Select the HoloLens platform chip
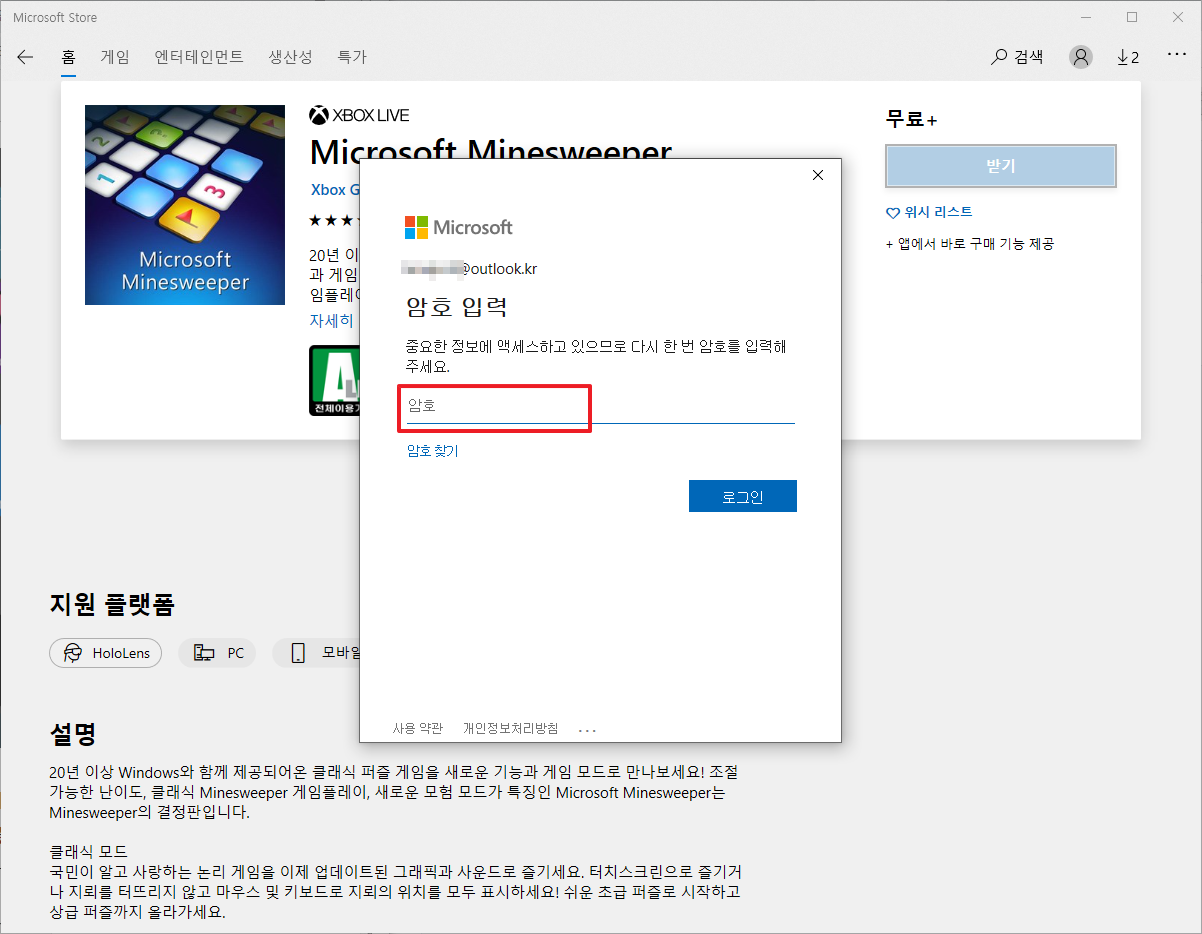The image size is (1202, 934). [106, 653]
